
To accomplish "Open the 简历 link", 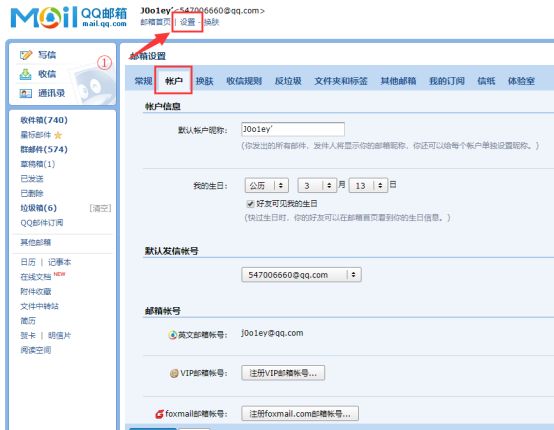I will pos(28,321).
